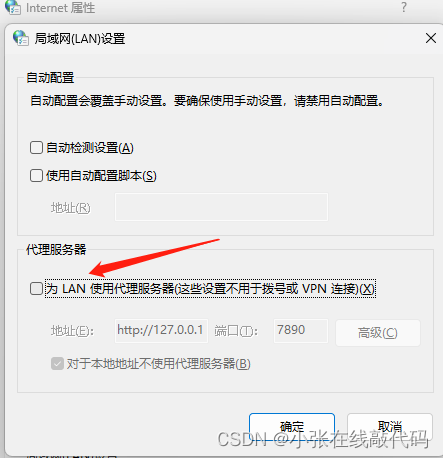
Task: Check 为 LAN 使用代理服务器 checkbox
Action: [36, 289]
